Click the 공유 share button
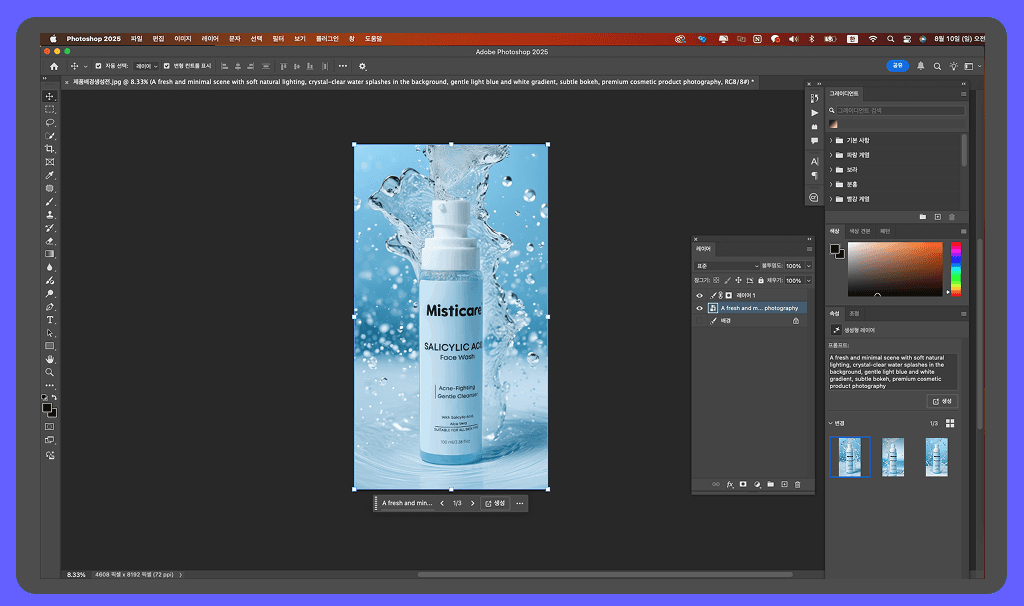 click(x=897, y=65)
